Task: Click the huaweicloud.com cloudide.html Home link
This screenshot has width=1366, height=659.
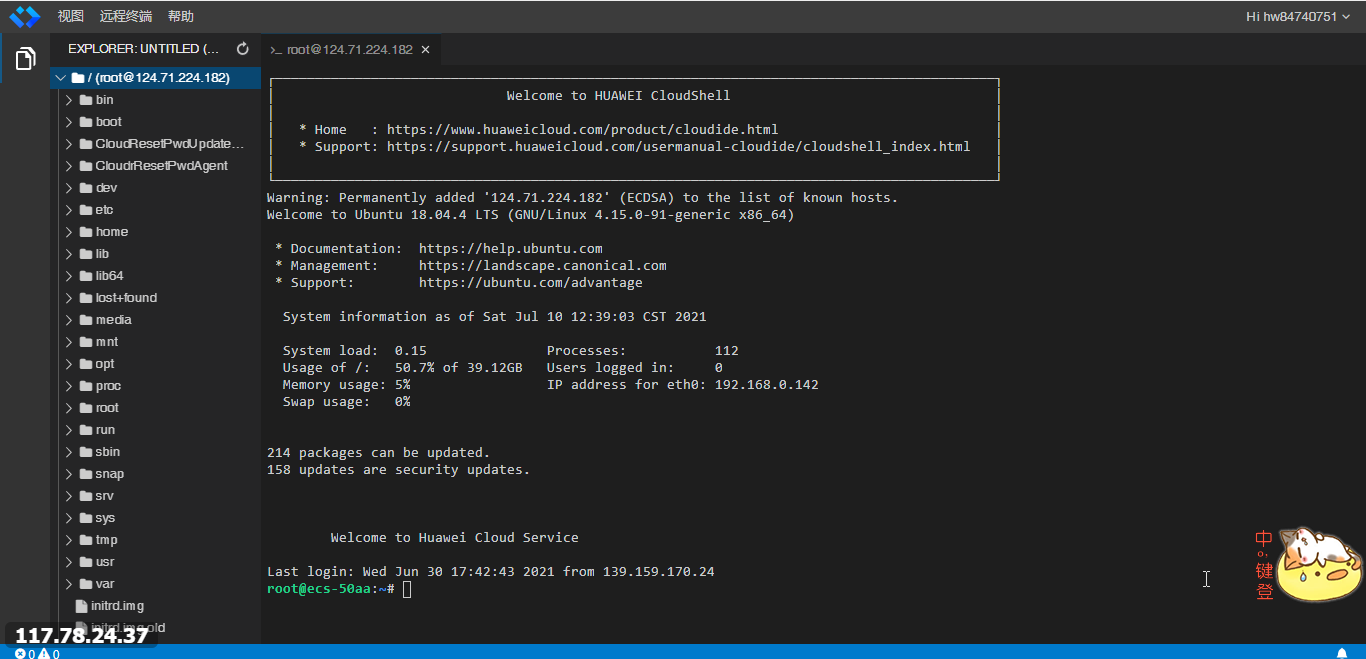Action: coord(582,129)
